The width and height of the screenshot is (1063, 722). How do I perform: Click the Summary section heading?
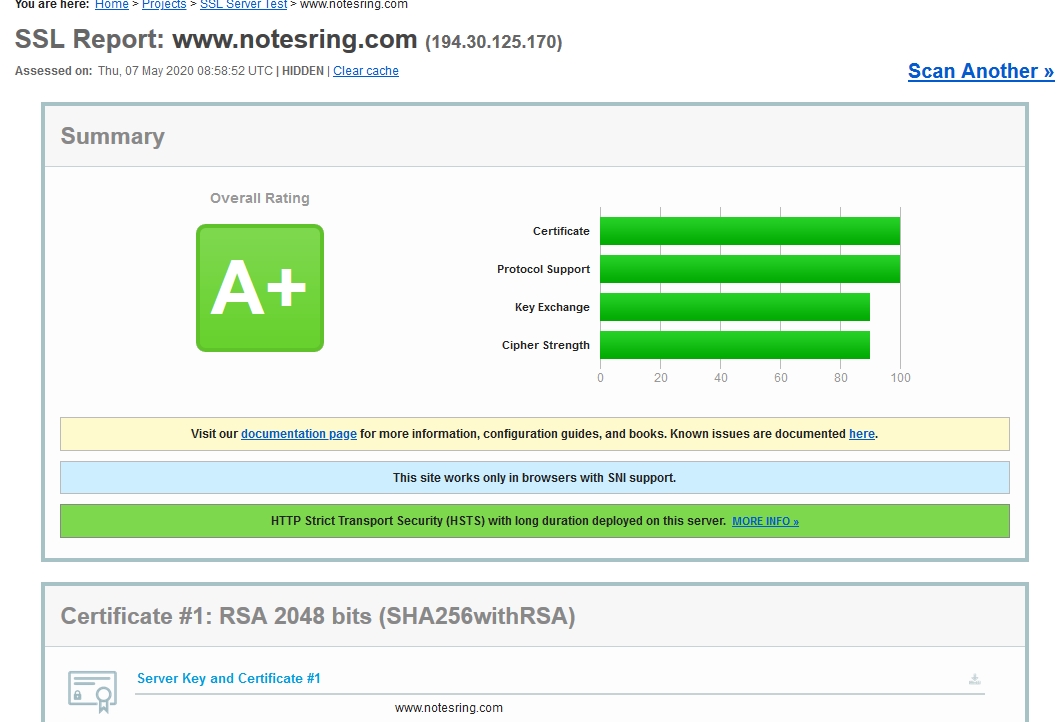click(113, 136)
